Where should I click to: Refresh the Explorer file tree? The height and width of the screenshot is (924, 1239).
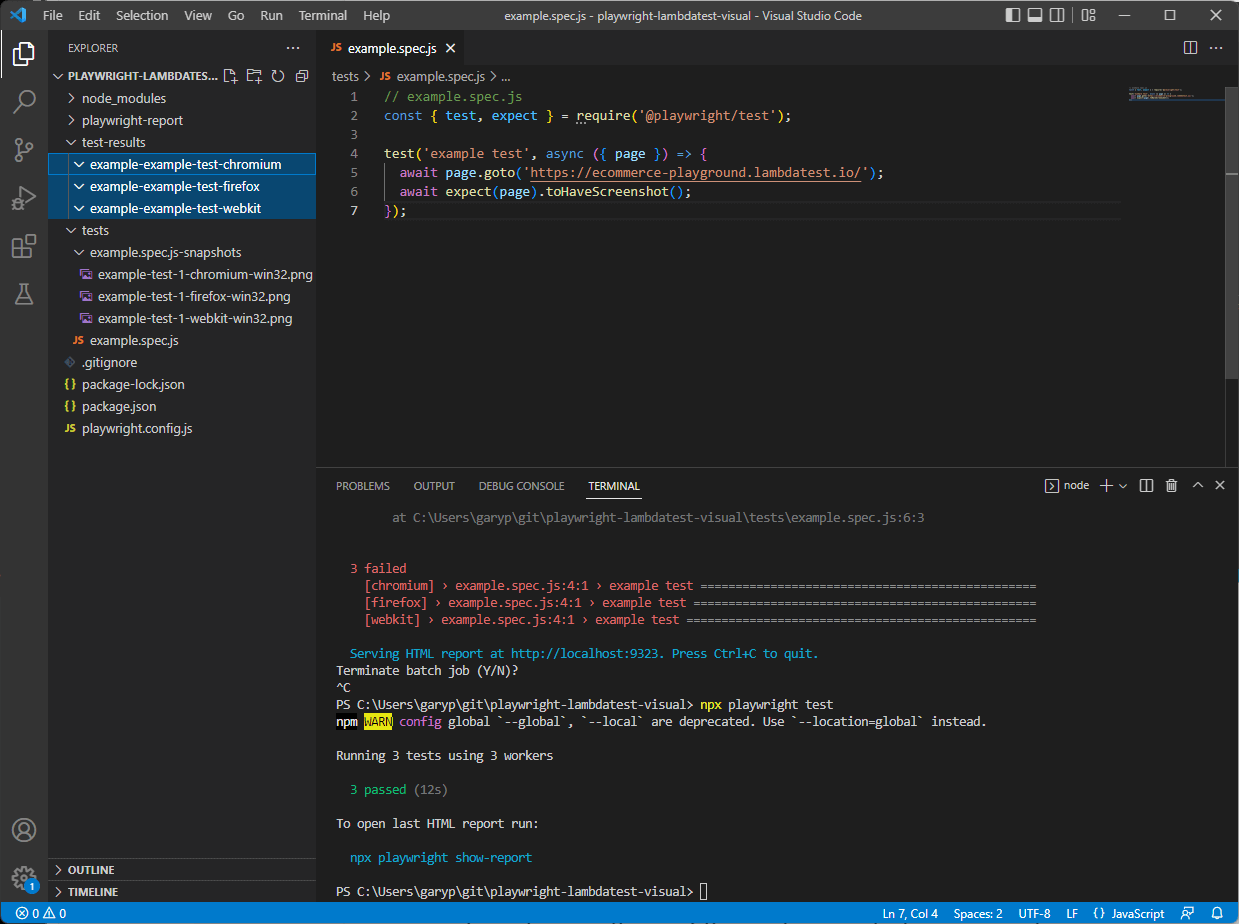click(x=278, y=76)
